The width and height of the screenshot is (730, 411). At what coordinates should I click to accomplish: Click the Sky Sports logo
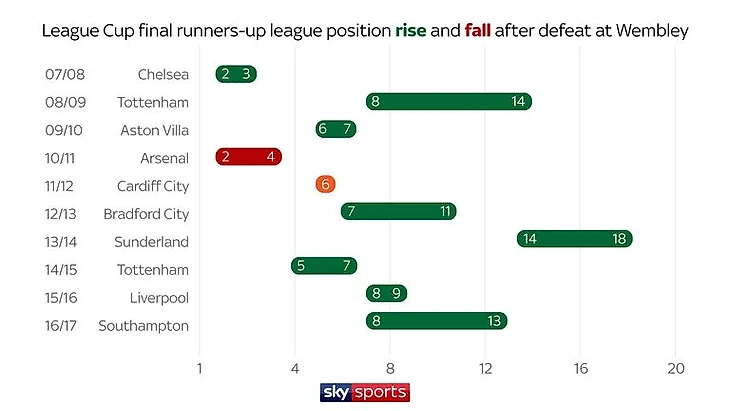pyautogui.click(x=364, y=391)
